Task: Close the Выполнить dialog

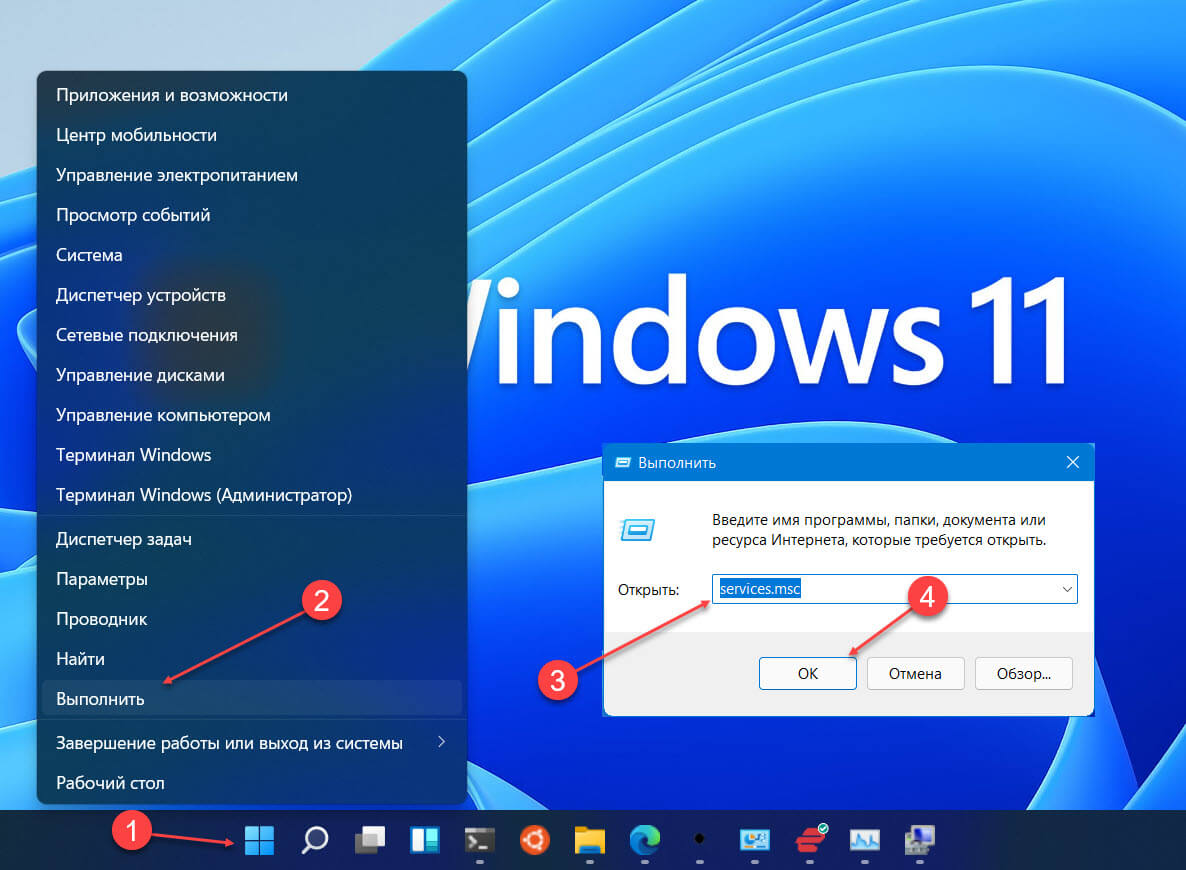Action: [x=1073, y=462]
